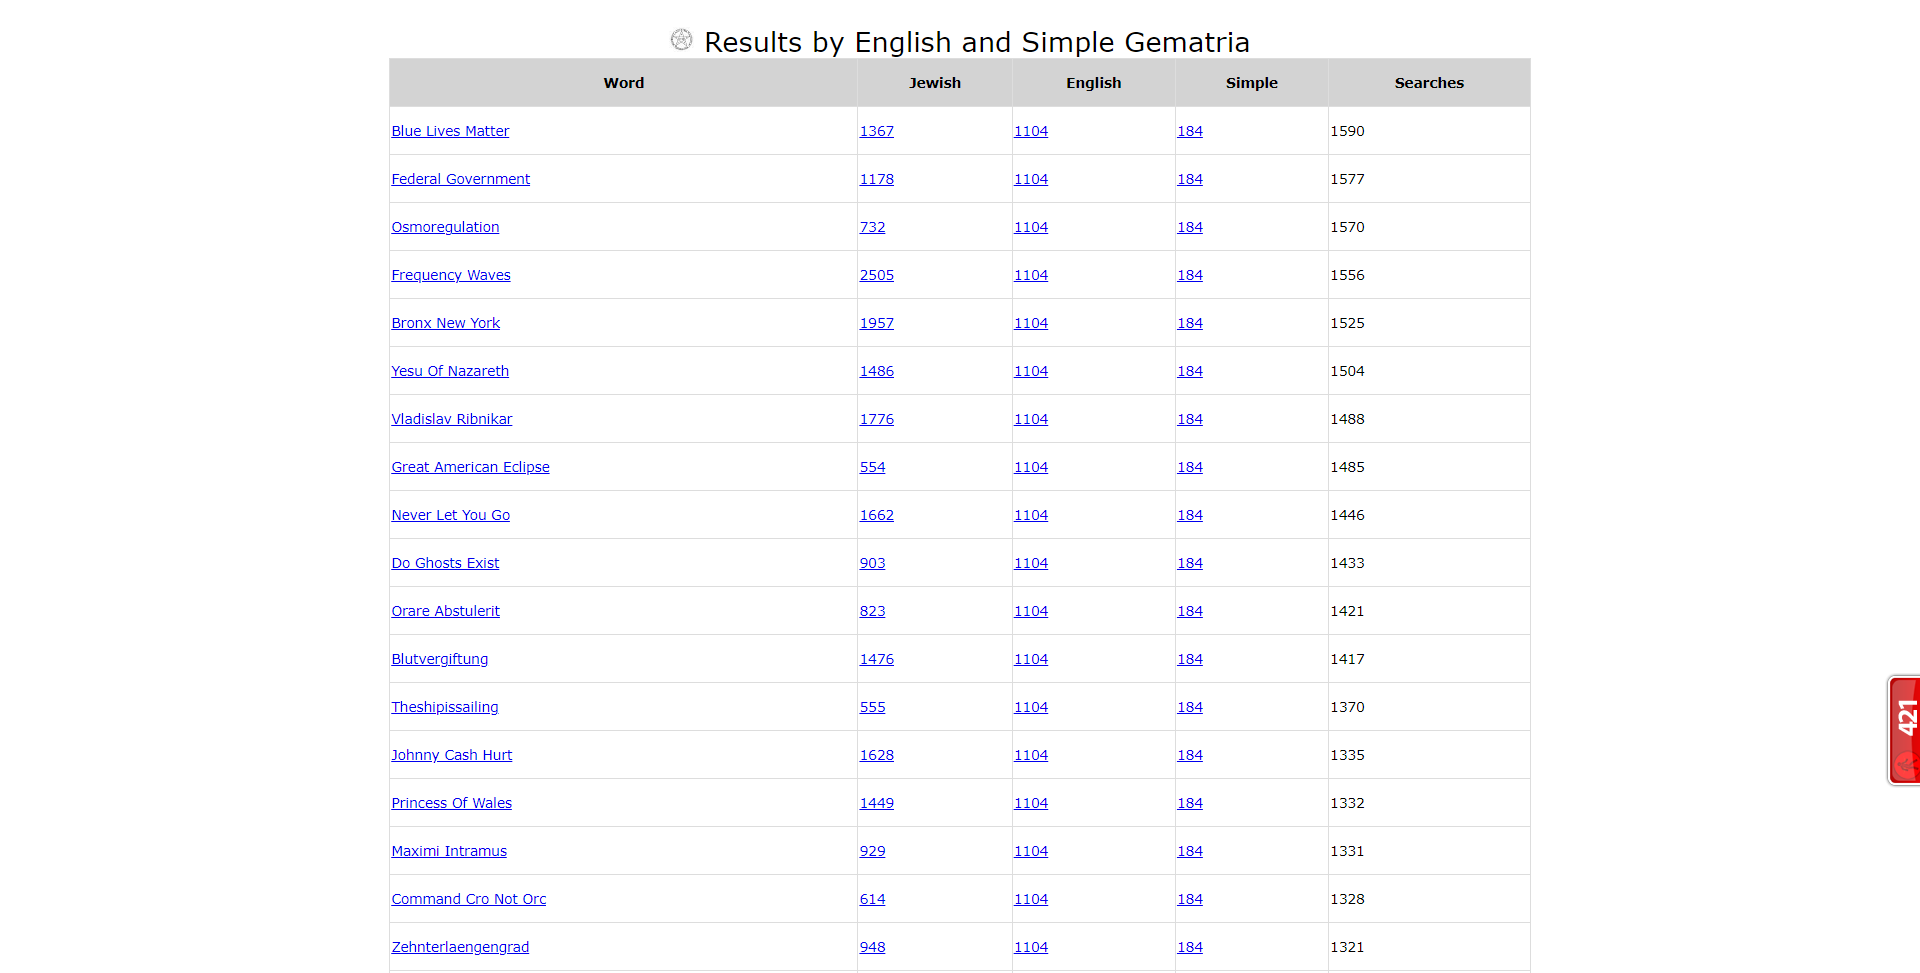Click Simple 184 in Great American Eclipse row
This screenshot has width=1920, height=973.
click(x=1190, y=467)
